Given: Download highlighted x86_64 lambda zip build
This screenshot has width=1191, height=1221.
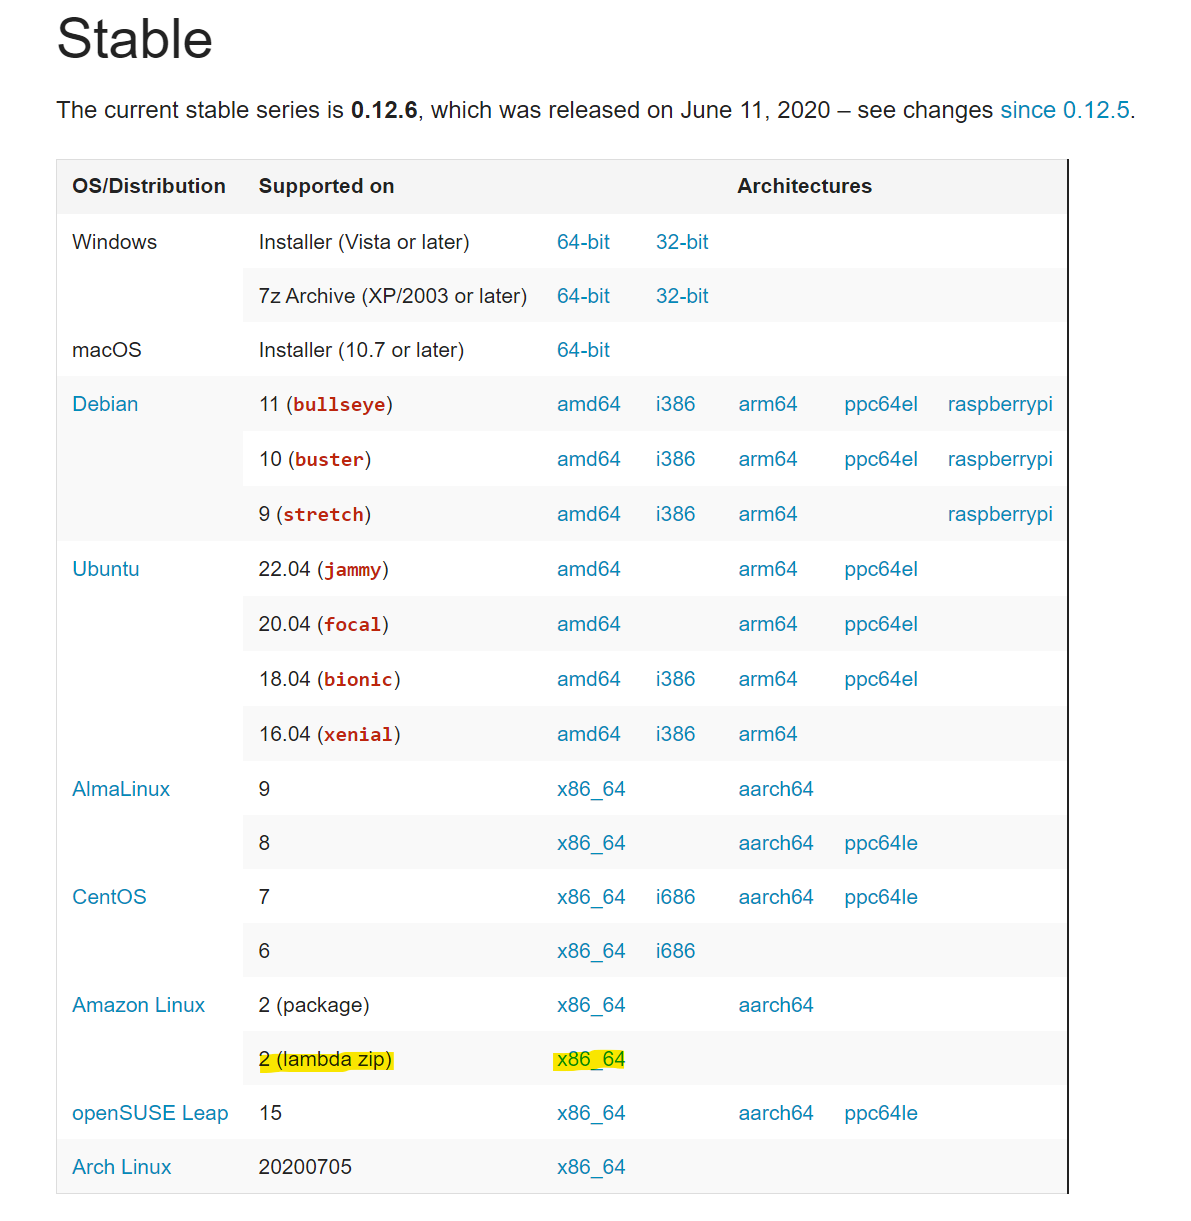Looking at the screenshot, I should tap(589, 1058).
